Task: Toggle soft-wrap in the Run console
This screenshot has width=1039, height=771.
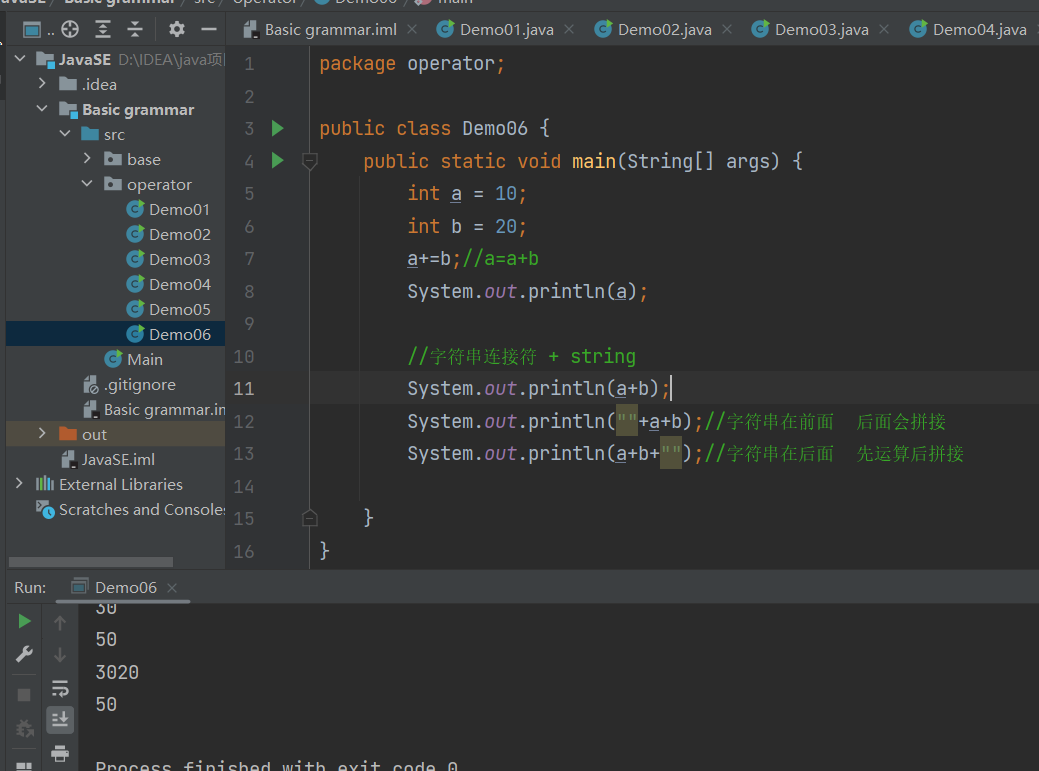Action: tap(60, 688)
